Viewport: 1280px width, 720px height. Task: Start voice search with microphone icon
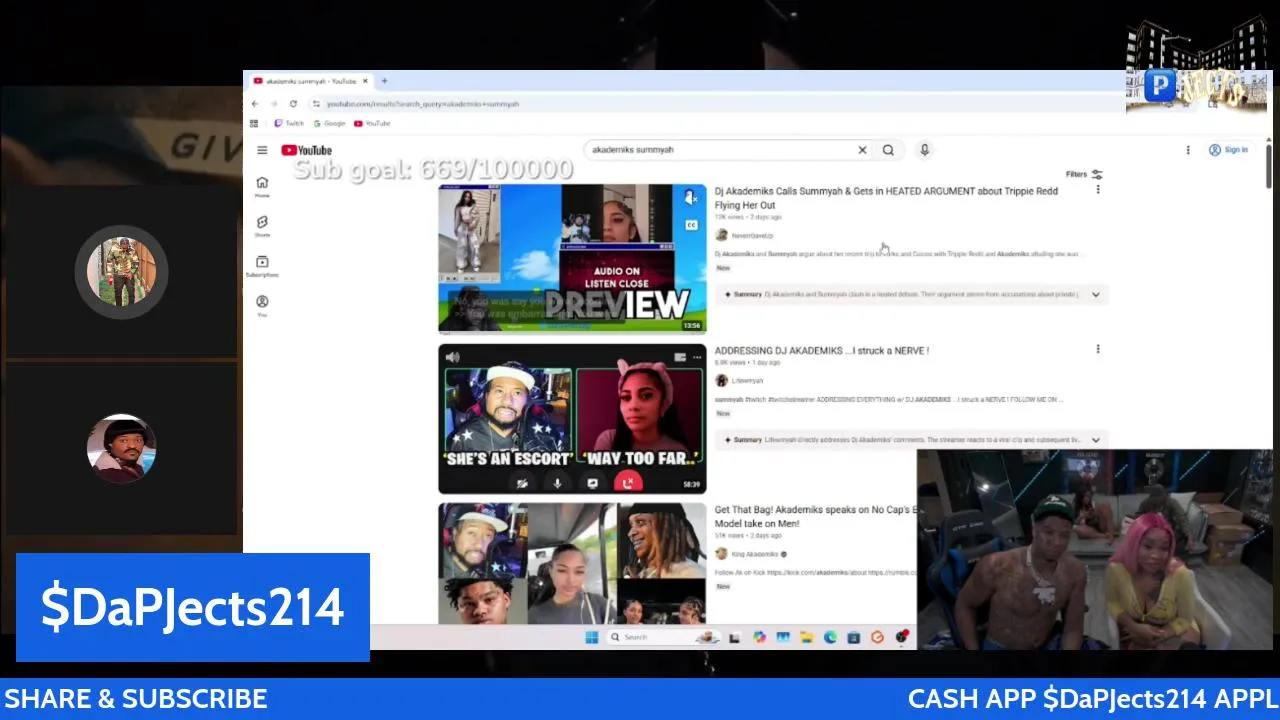coord(924,150)
